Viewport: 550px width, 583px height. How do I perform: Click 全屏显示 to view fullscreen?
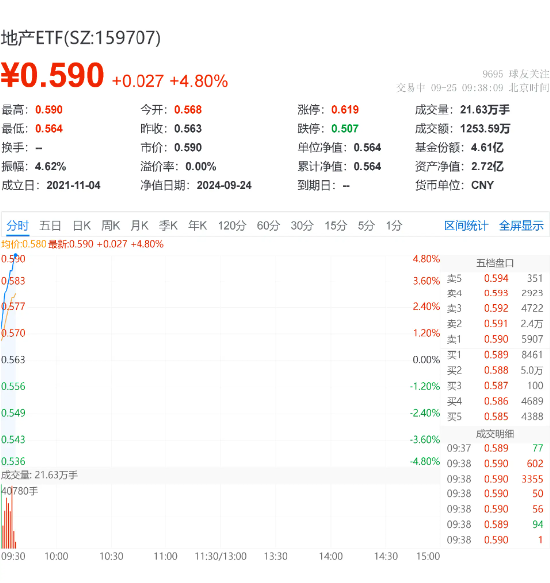click(521, 226)
